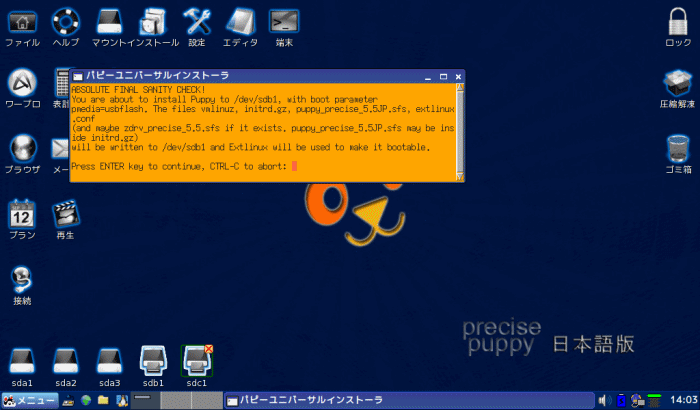Unmount sdc1 via its red X badge
700x410 pixels.
(208, 349)
